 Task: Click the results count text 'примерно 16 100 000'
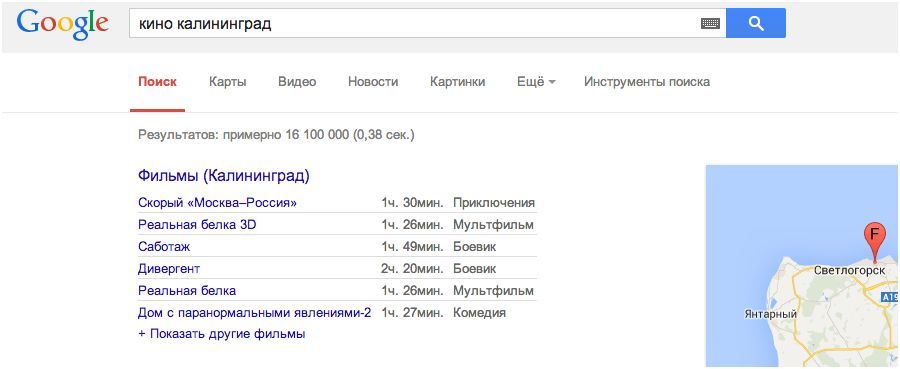[x=286, y=135]
